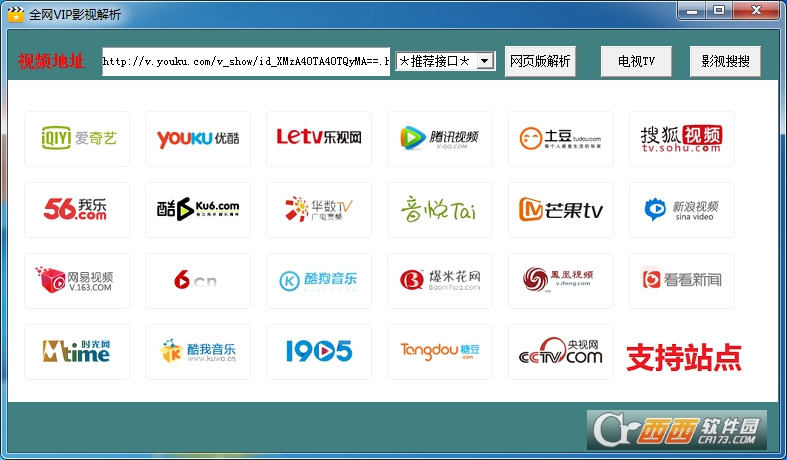The width and height of the screenshot is (787, 460).
Task: Click the 影视搜搜 button
Action: pos(725,61)
